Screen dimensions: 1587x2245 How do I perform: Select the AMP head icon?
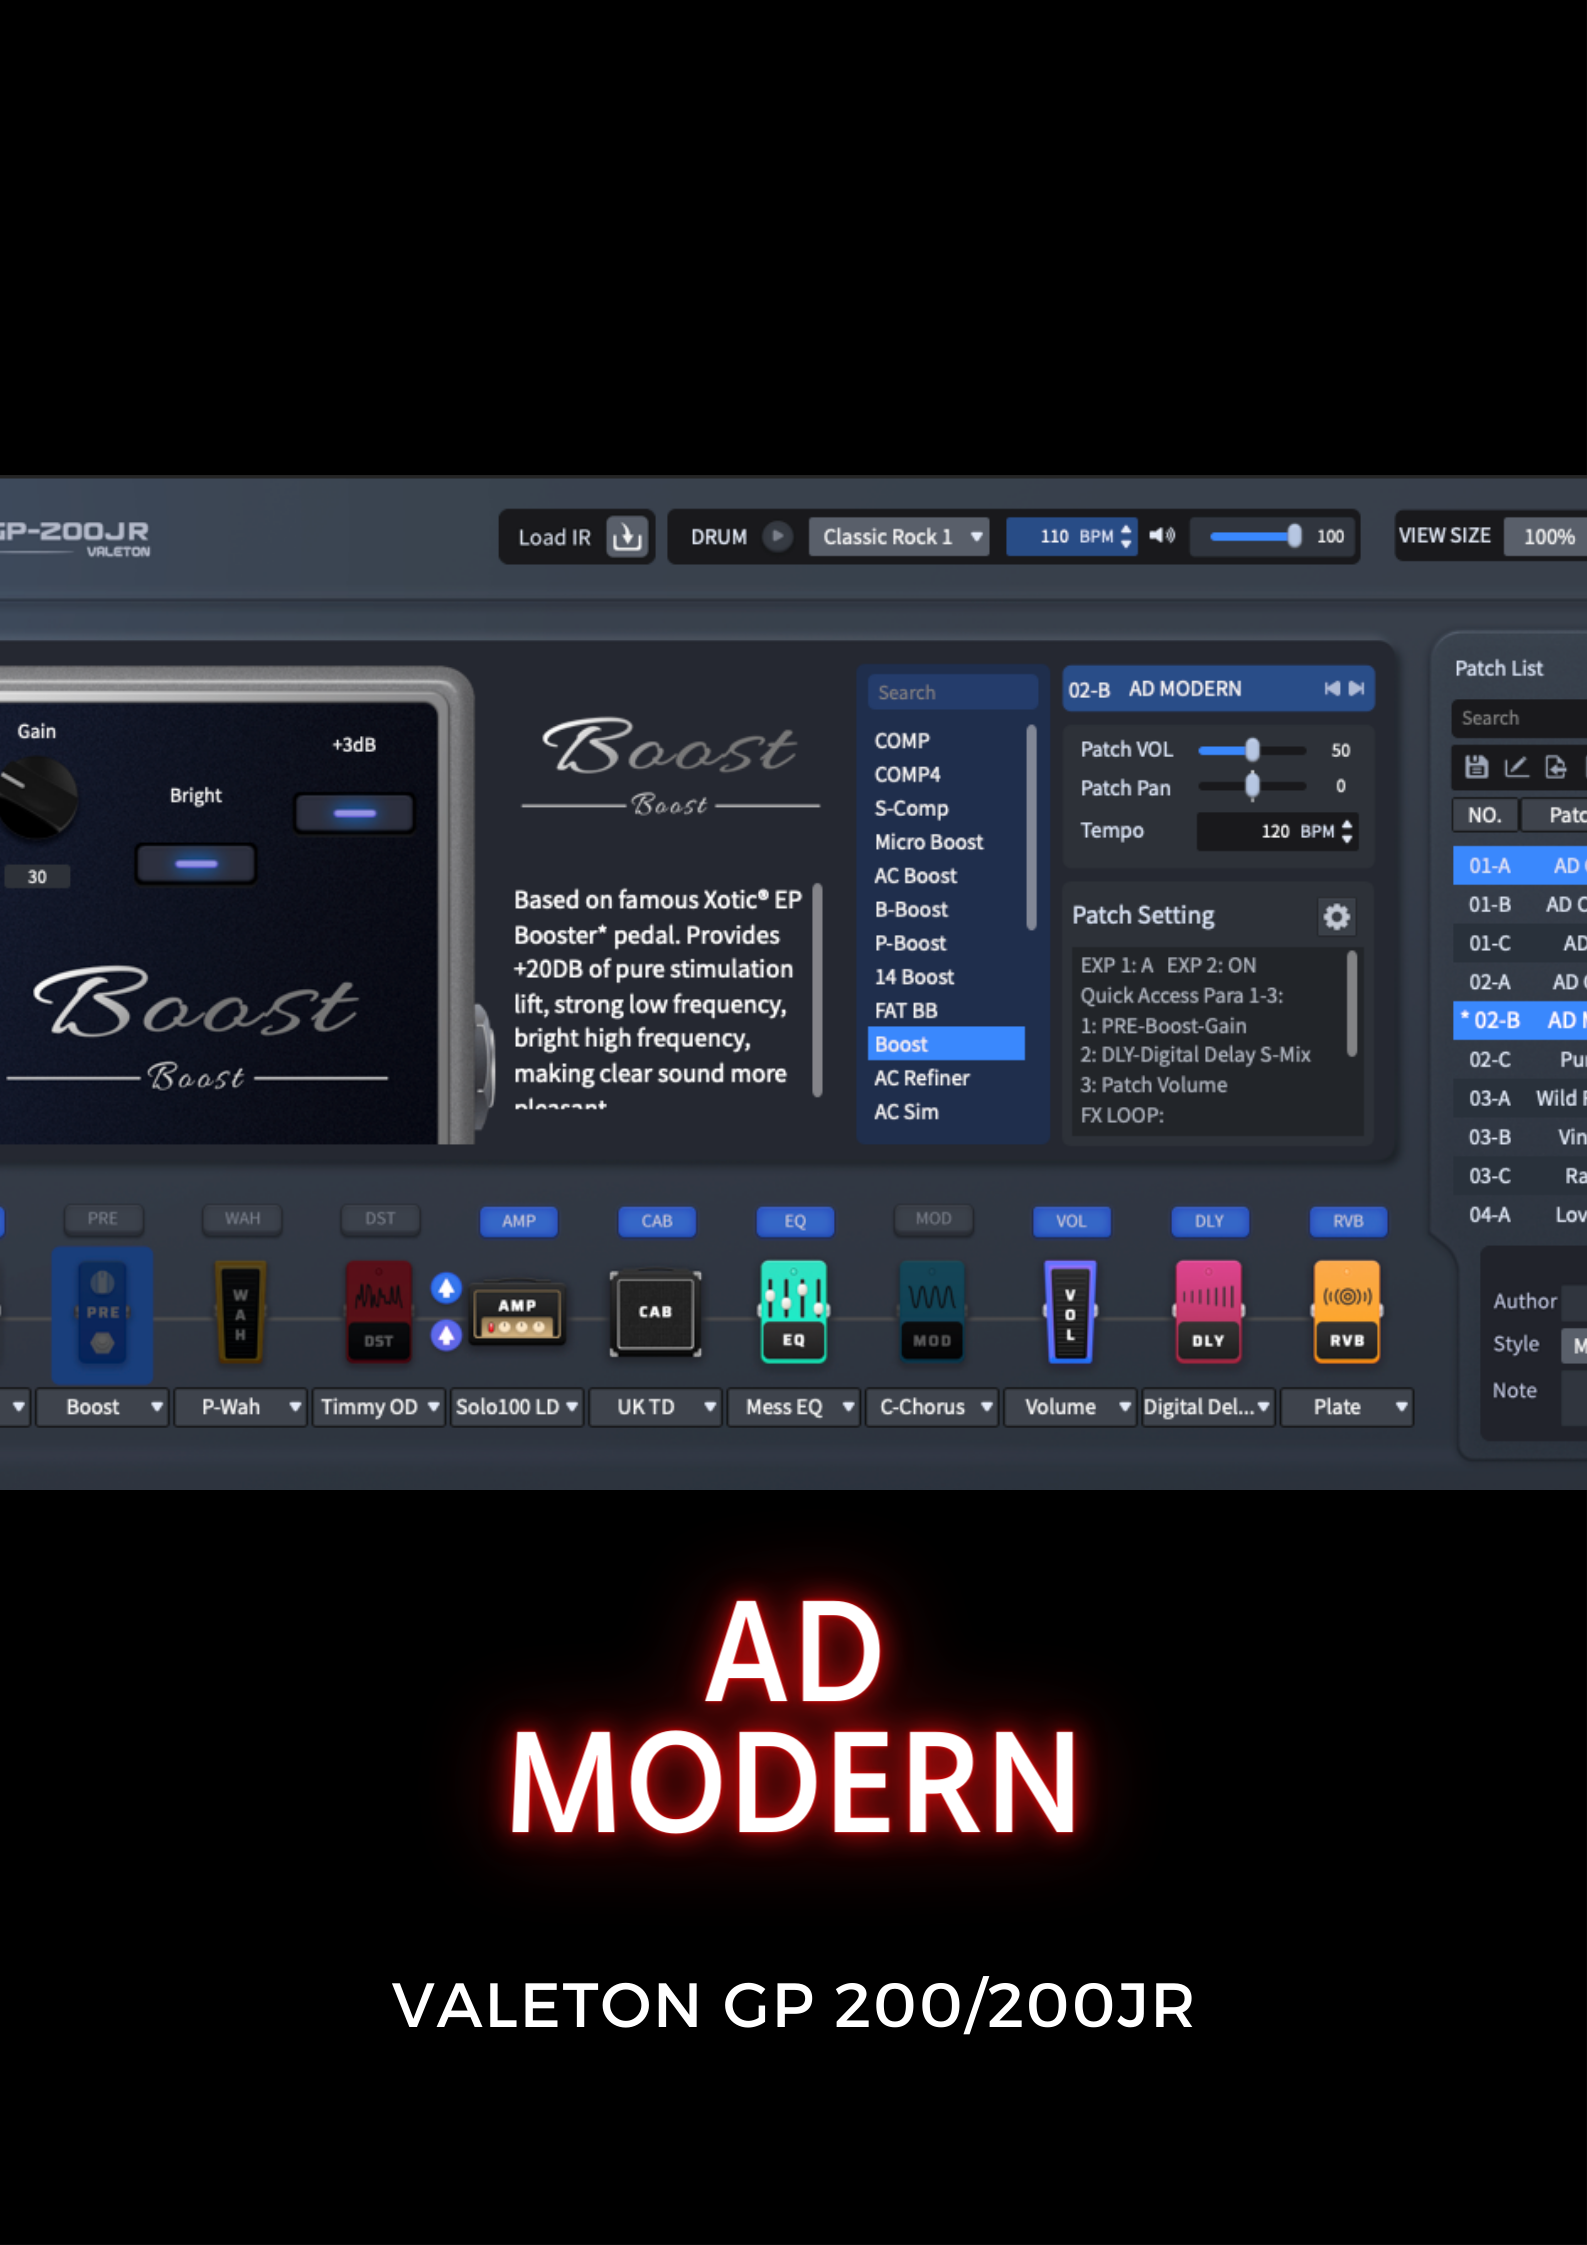click(x=517, y=1314)
